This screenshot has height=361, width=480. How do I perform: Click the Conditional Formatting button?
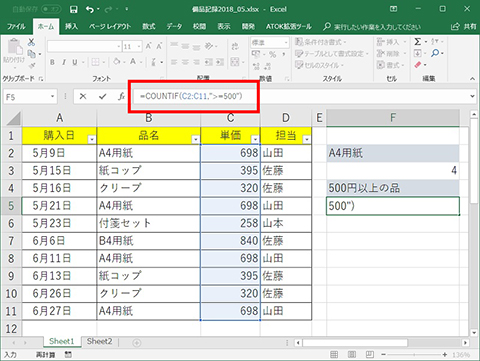tap(320, 42)
